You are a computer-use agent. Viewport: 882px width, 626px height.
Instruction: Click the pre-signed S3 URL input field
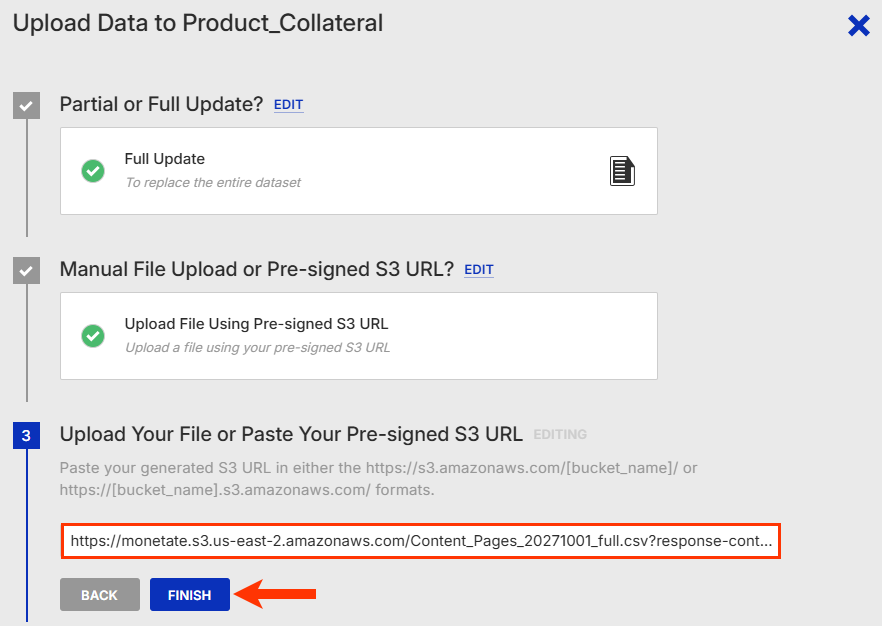[420, 541]
